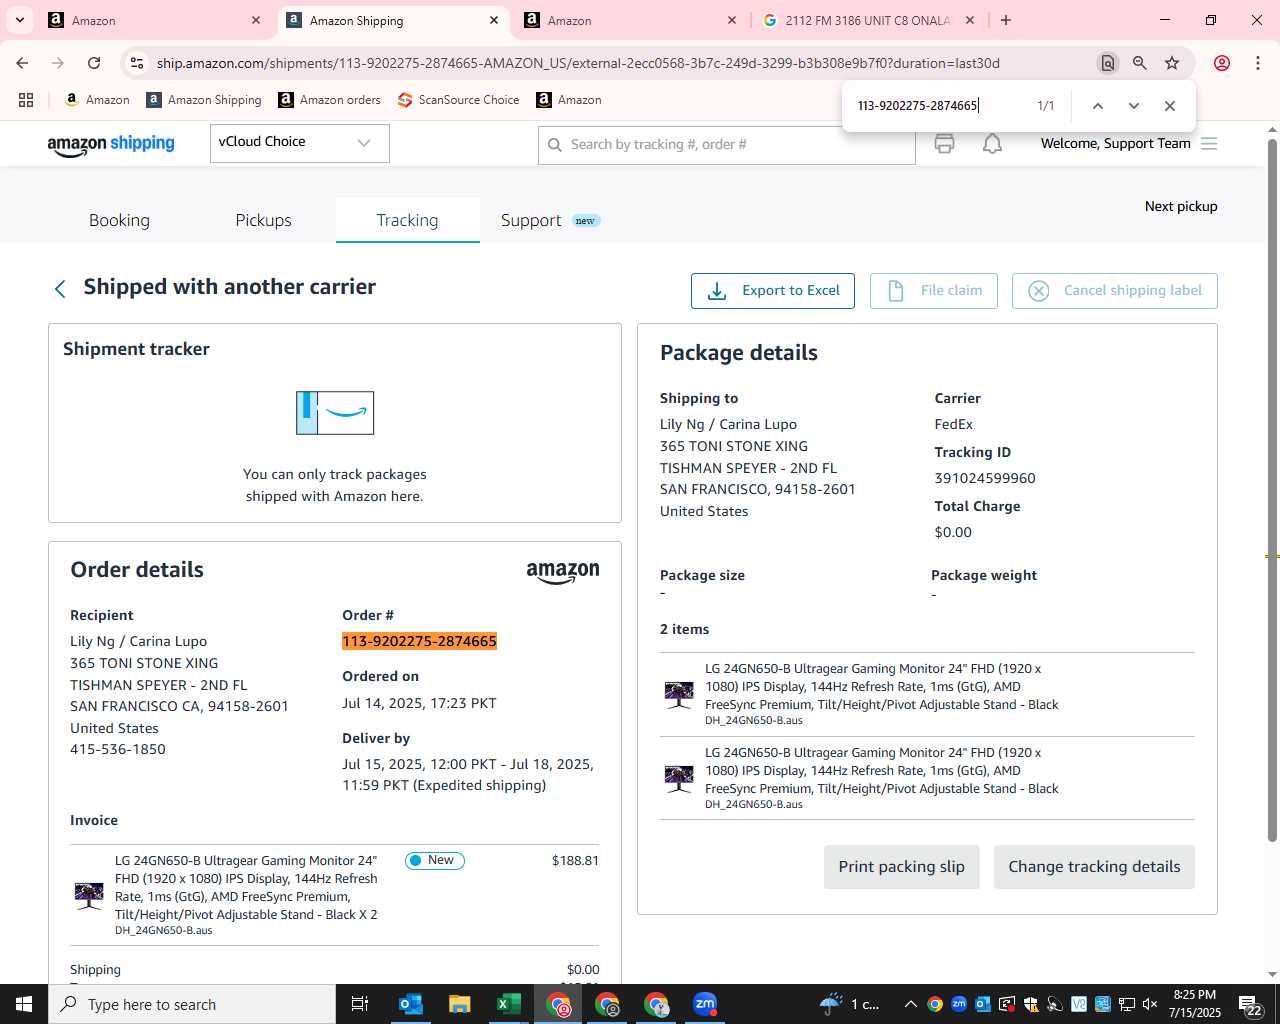Click the first LG monitor thumbnail in Package details

679,694
